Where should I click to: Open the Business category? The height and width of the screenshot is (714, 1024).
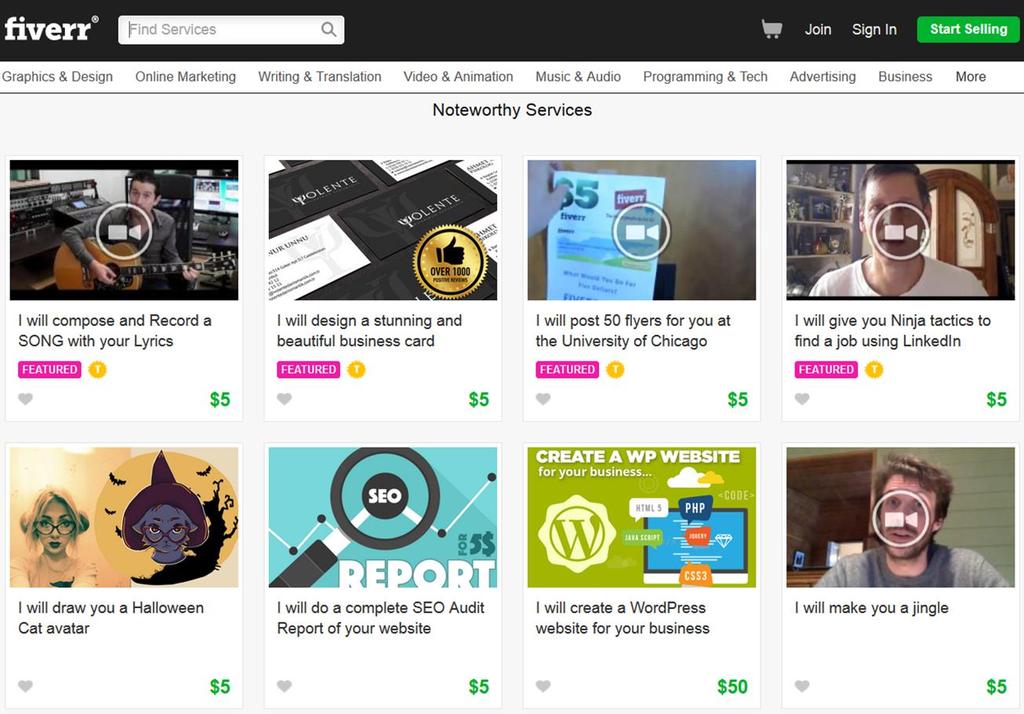[905, 76]
